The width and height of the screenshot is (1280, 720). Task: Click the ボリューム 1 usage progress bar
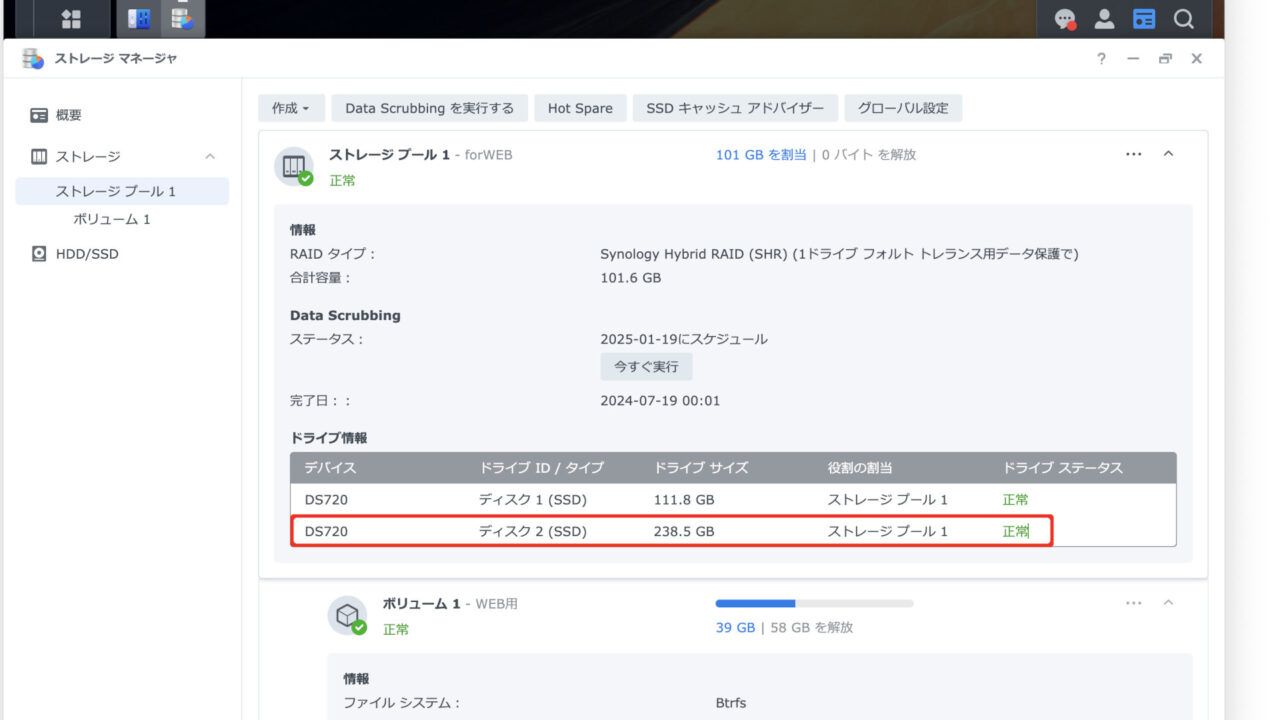pyautogui.click(x=814, y=603)
